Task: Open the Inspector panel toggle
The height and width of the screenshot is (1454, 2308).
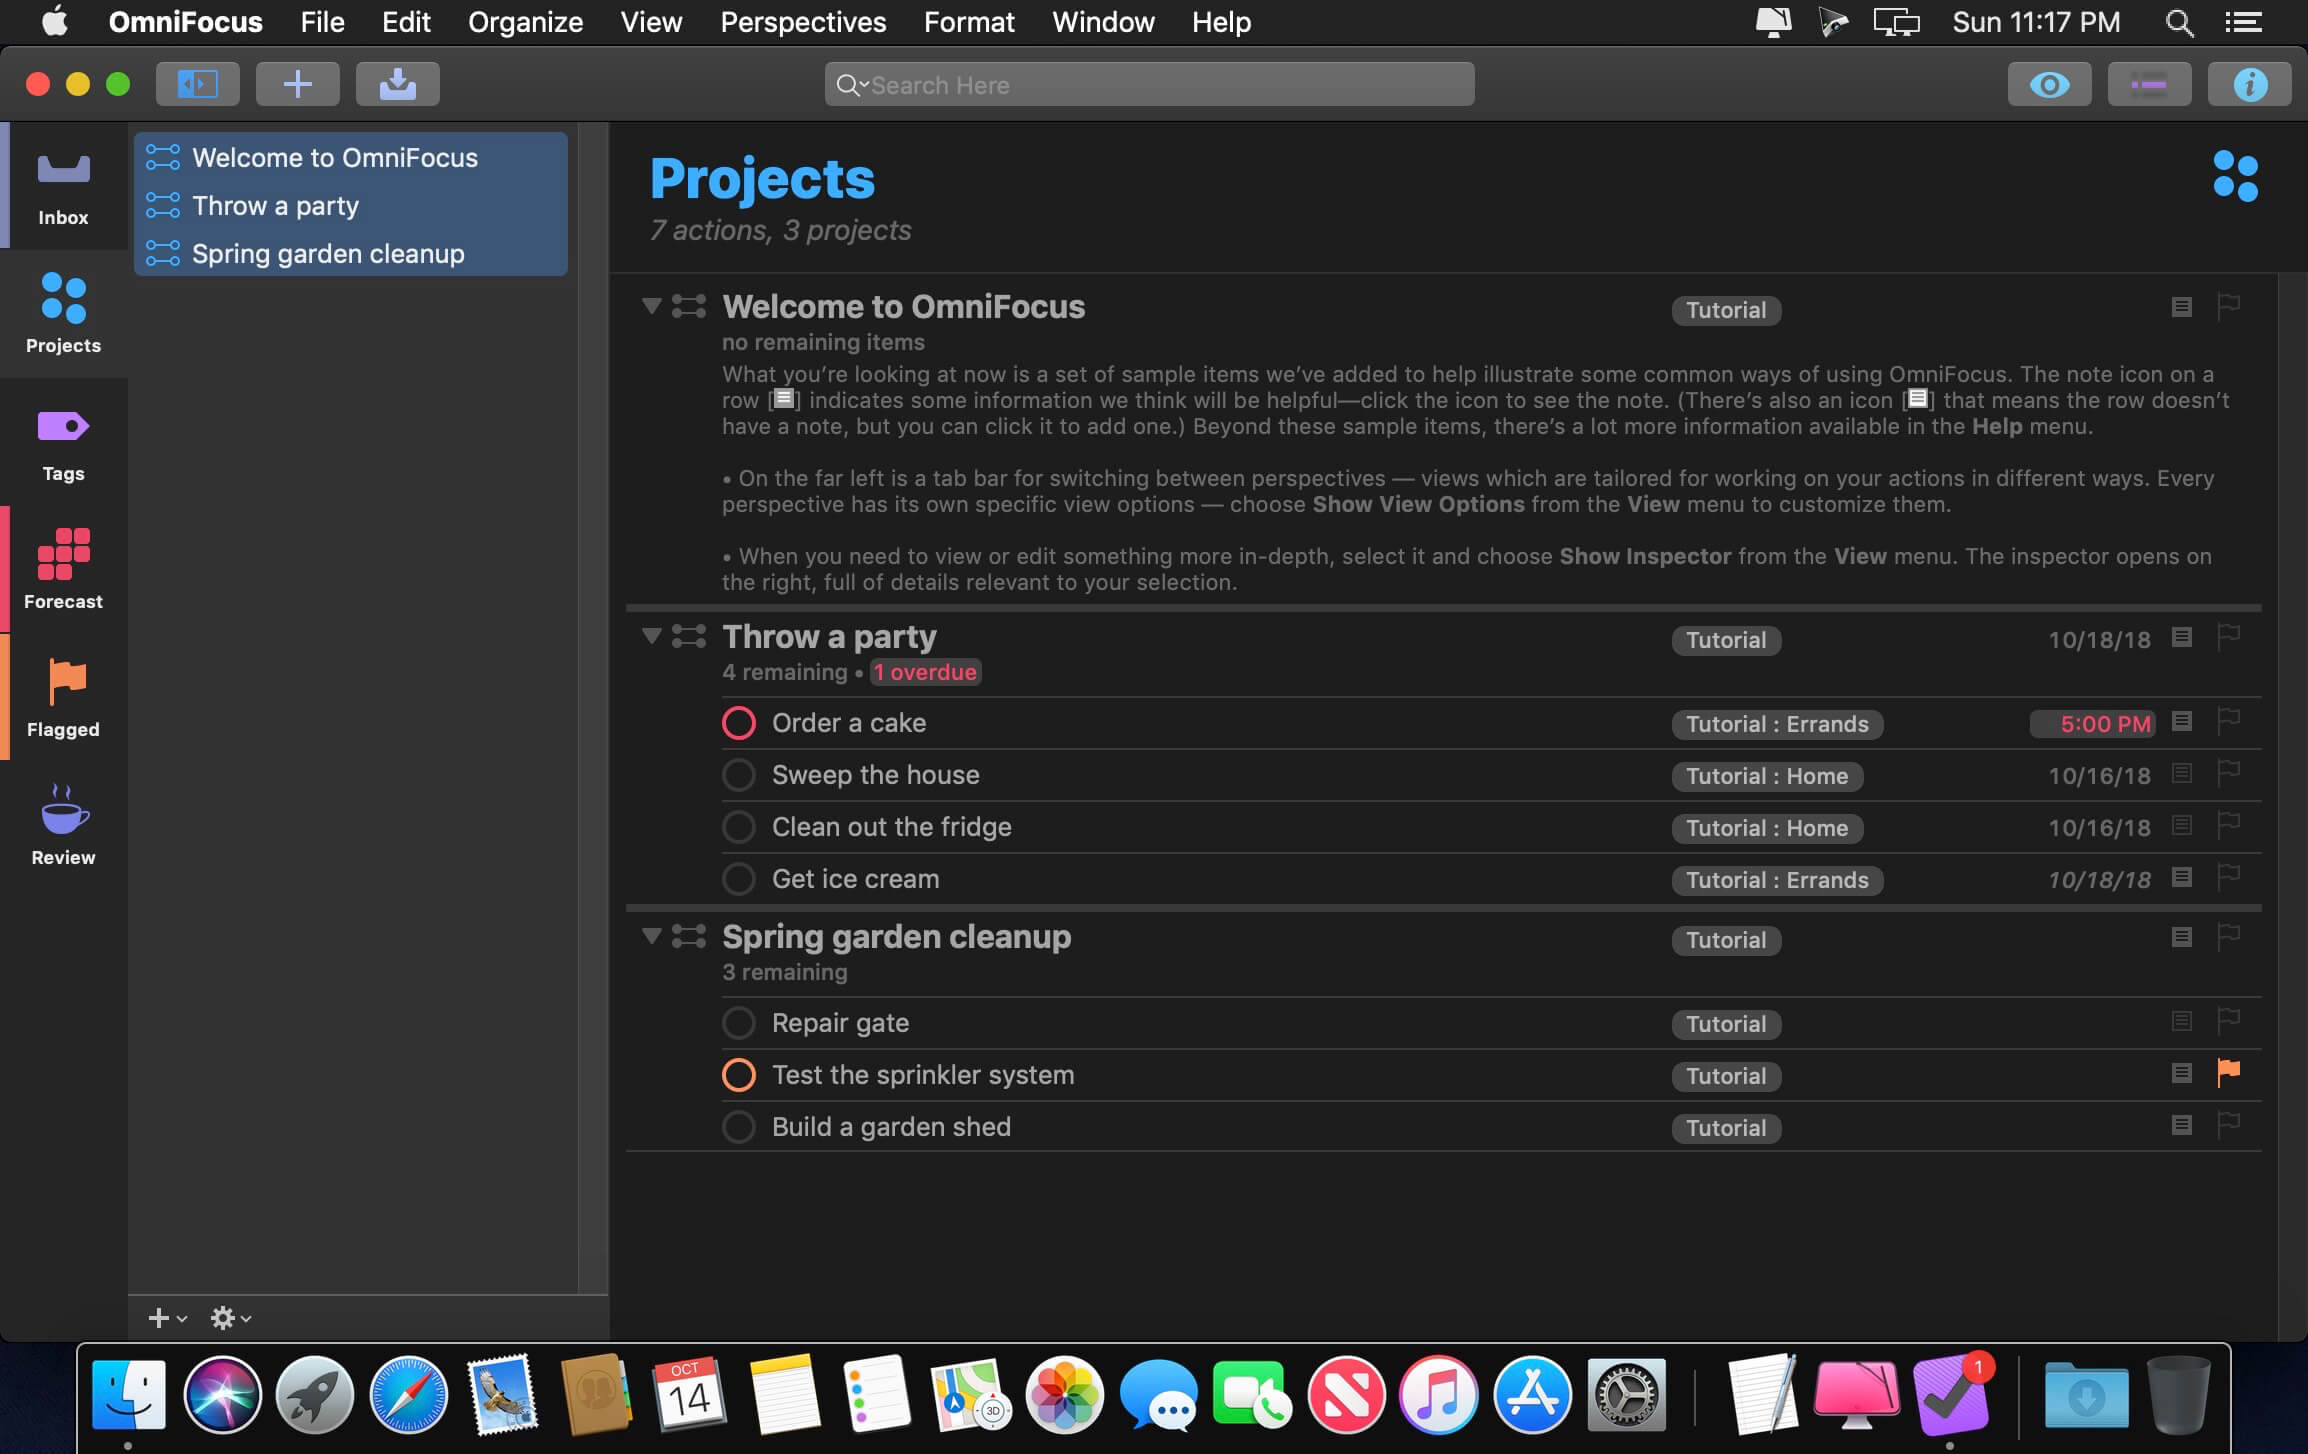Action: (2249, 82)
